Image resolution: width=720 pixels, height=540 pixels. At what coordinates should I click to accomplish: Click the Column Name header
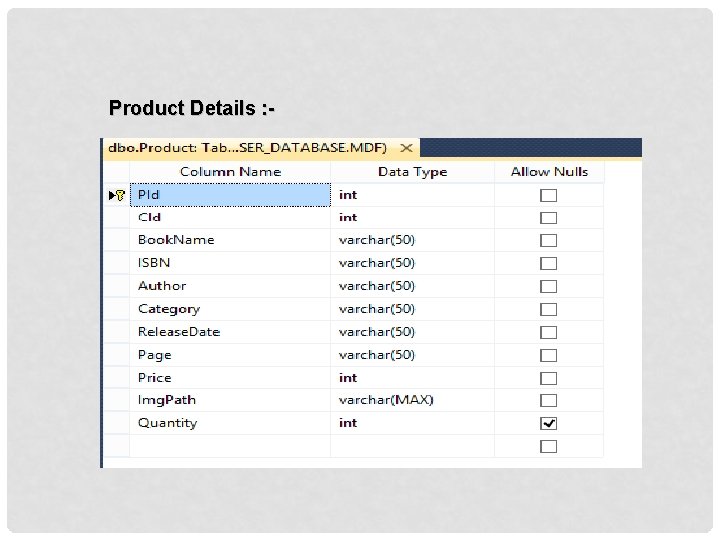230,172
